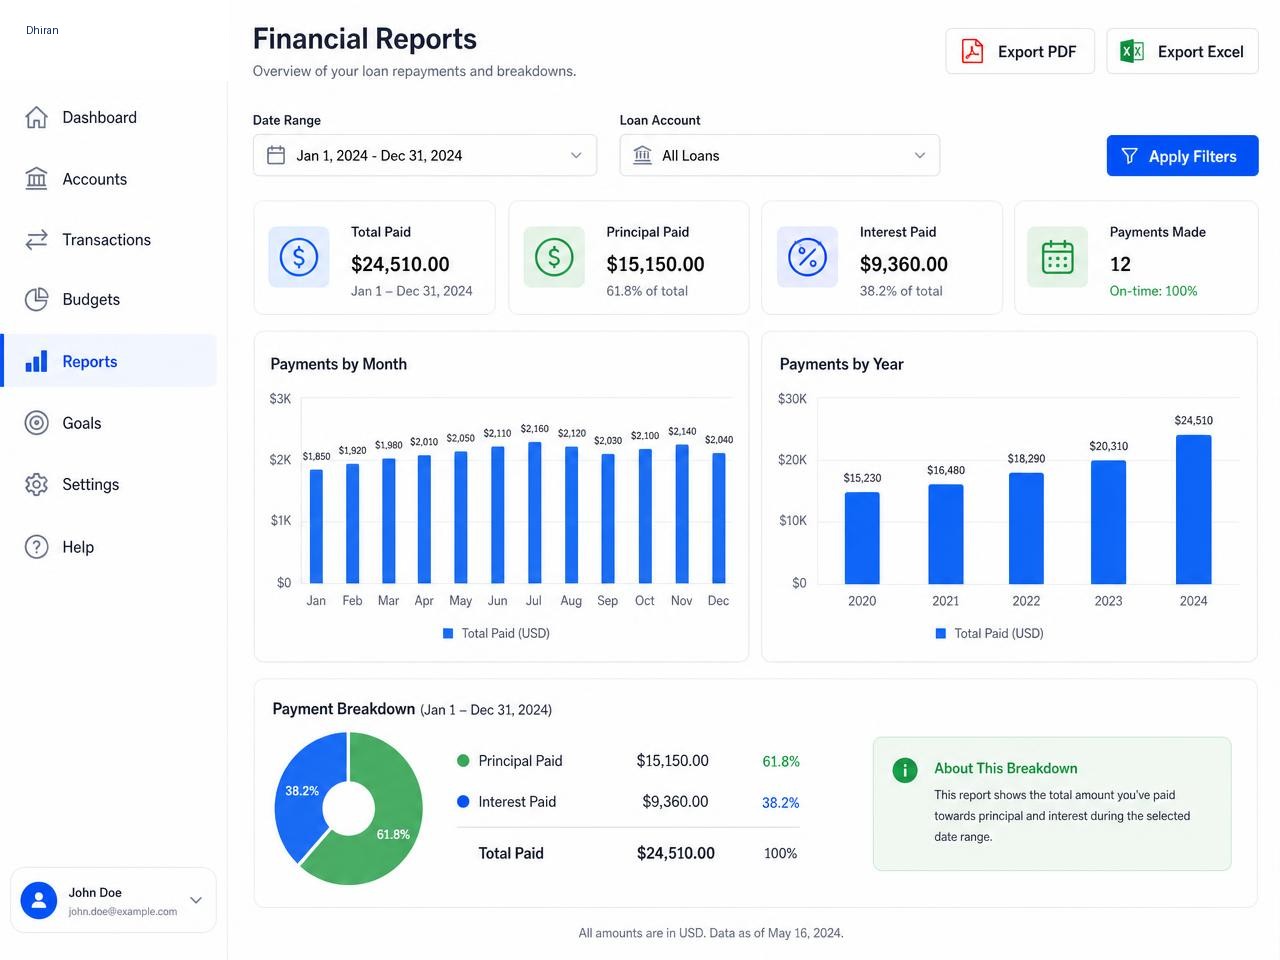Go to Transactions in the sidebar
This screenshot has height=960, width=1280.
click(x=110, y=240)
